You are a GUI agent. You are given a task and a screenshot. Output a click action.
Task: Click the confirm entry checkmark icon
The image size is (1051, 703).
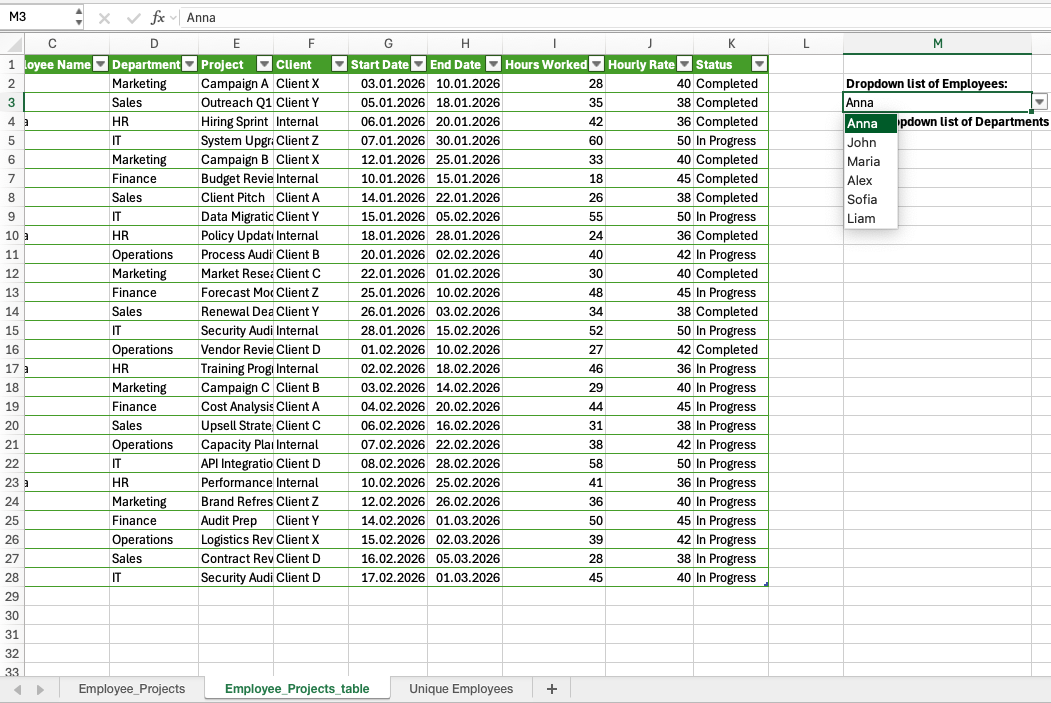(133, 18)
